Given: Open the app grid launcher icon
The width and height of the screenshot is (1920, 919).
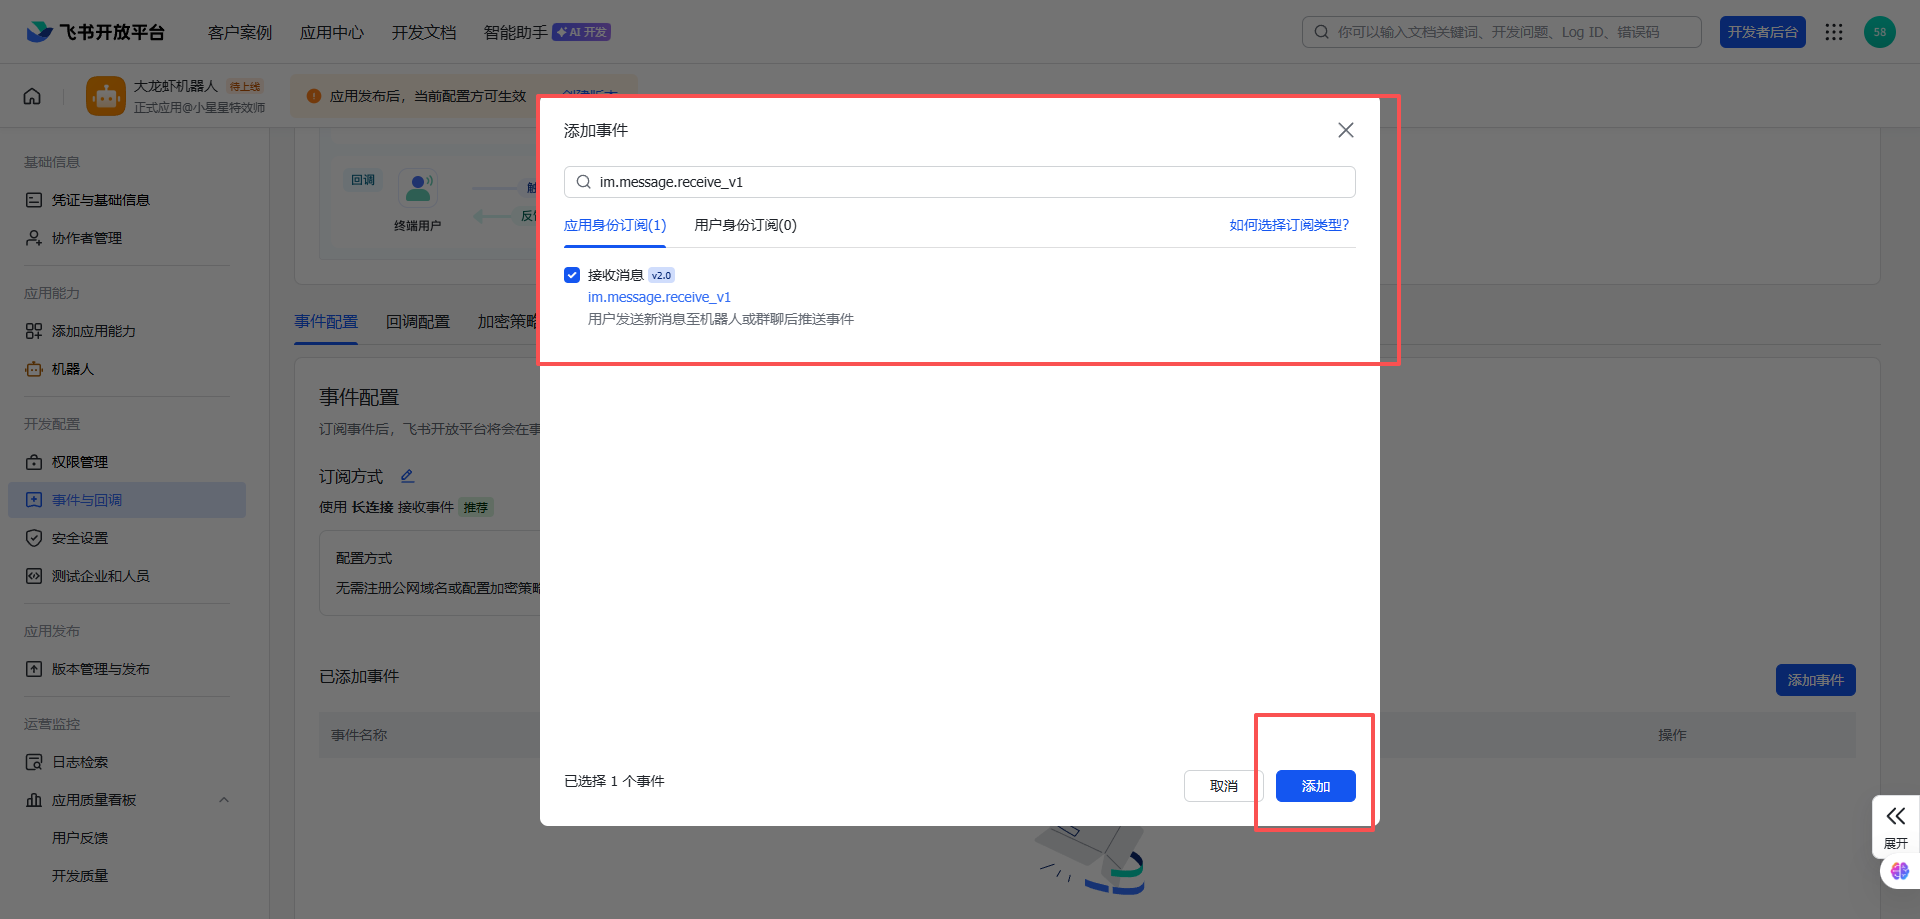Looking at the screenshot, I should pos(1833,32).
